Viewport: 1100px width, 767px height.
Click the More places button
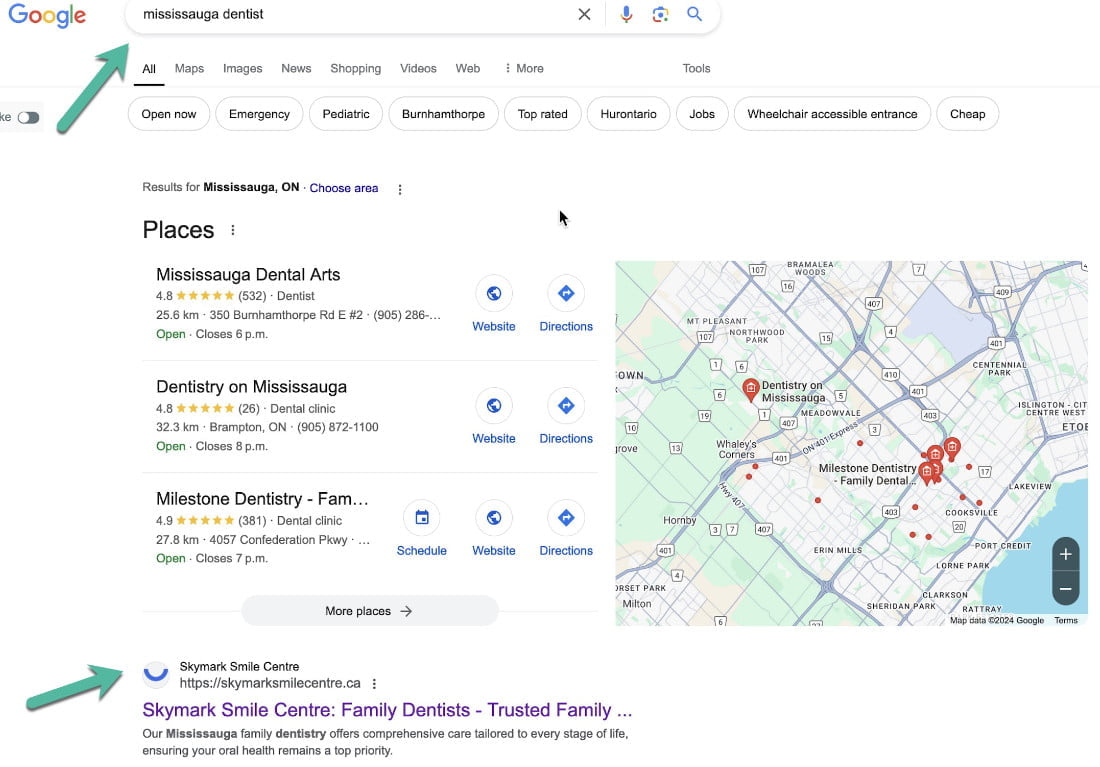click(x=369, y=611)
